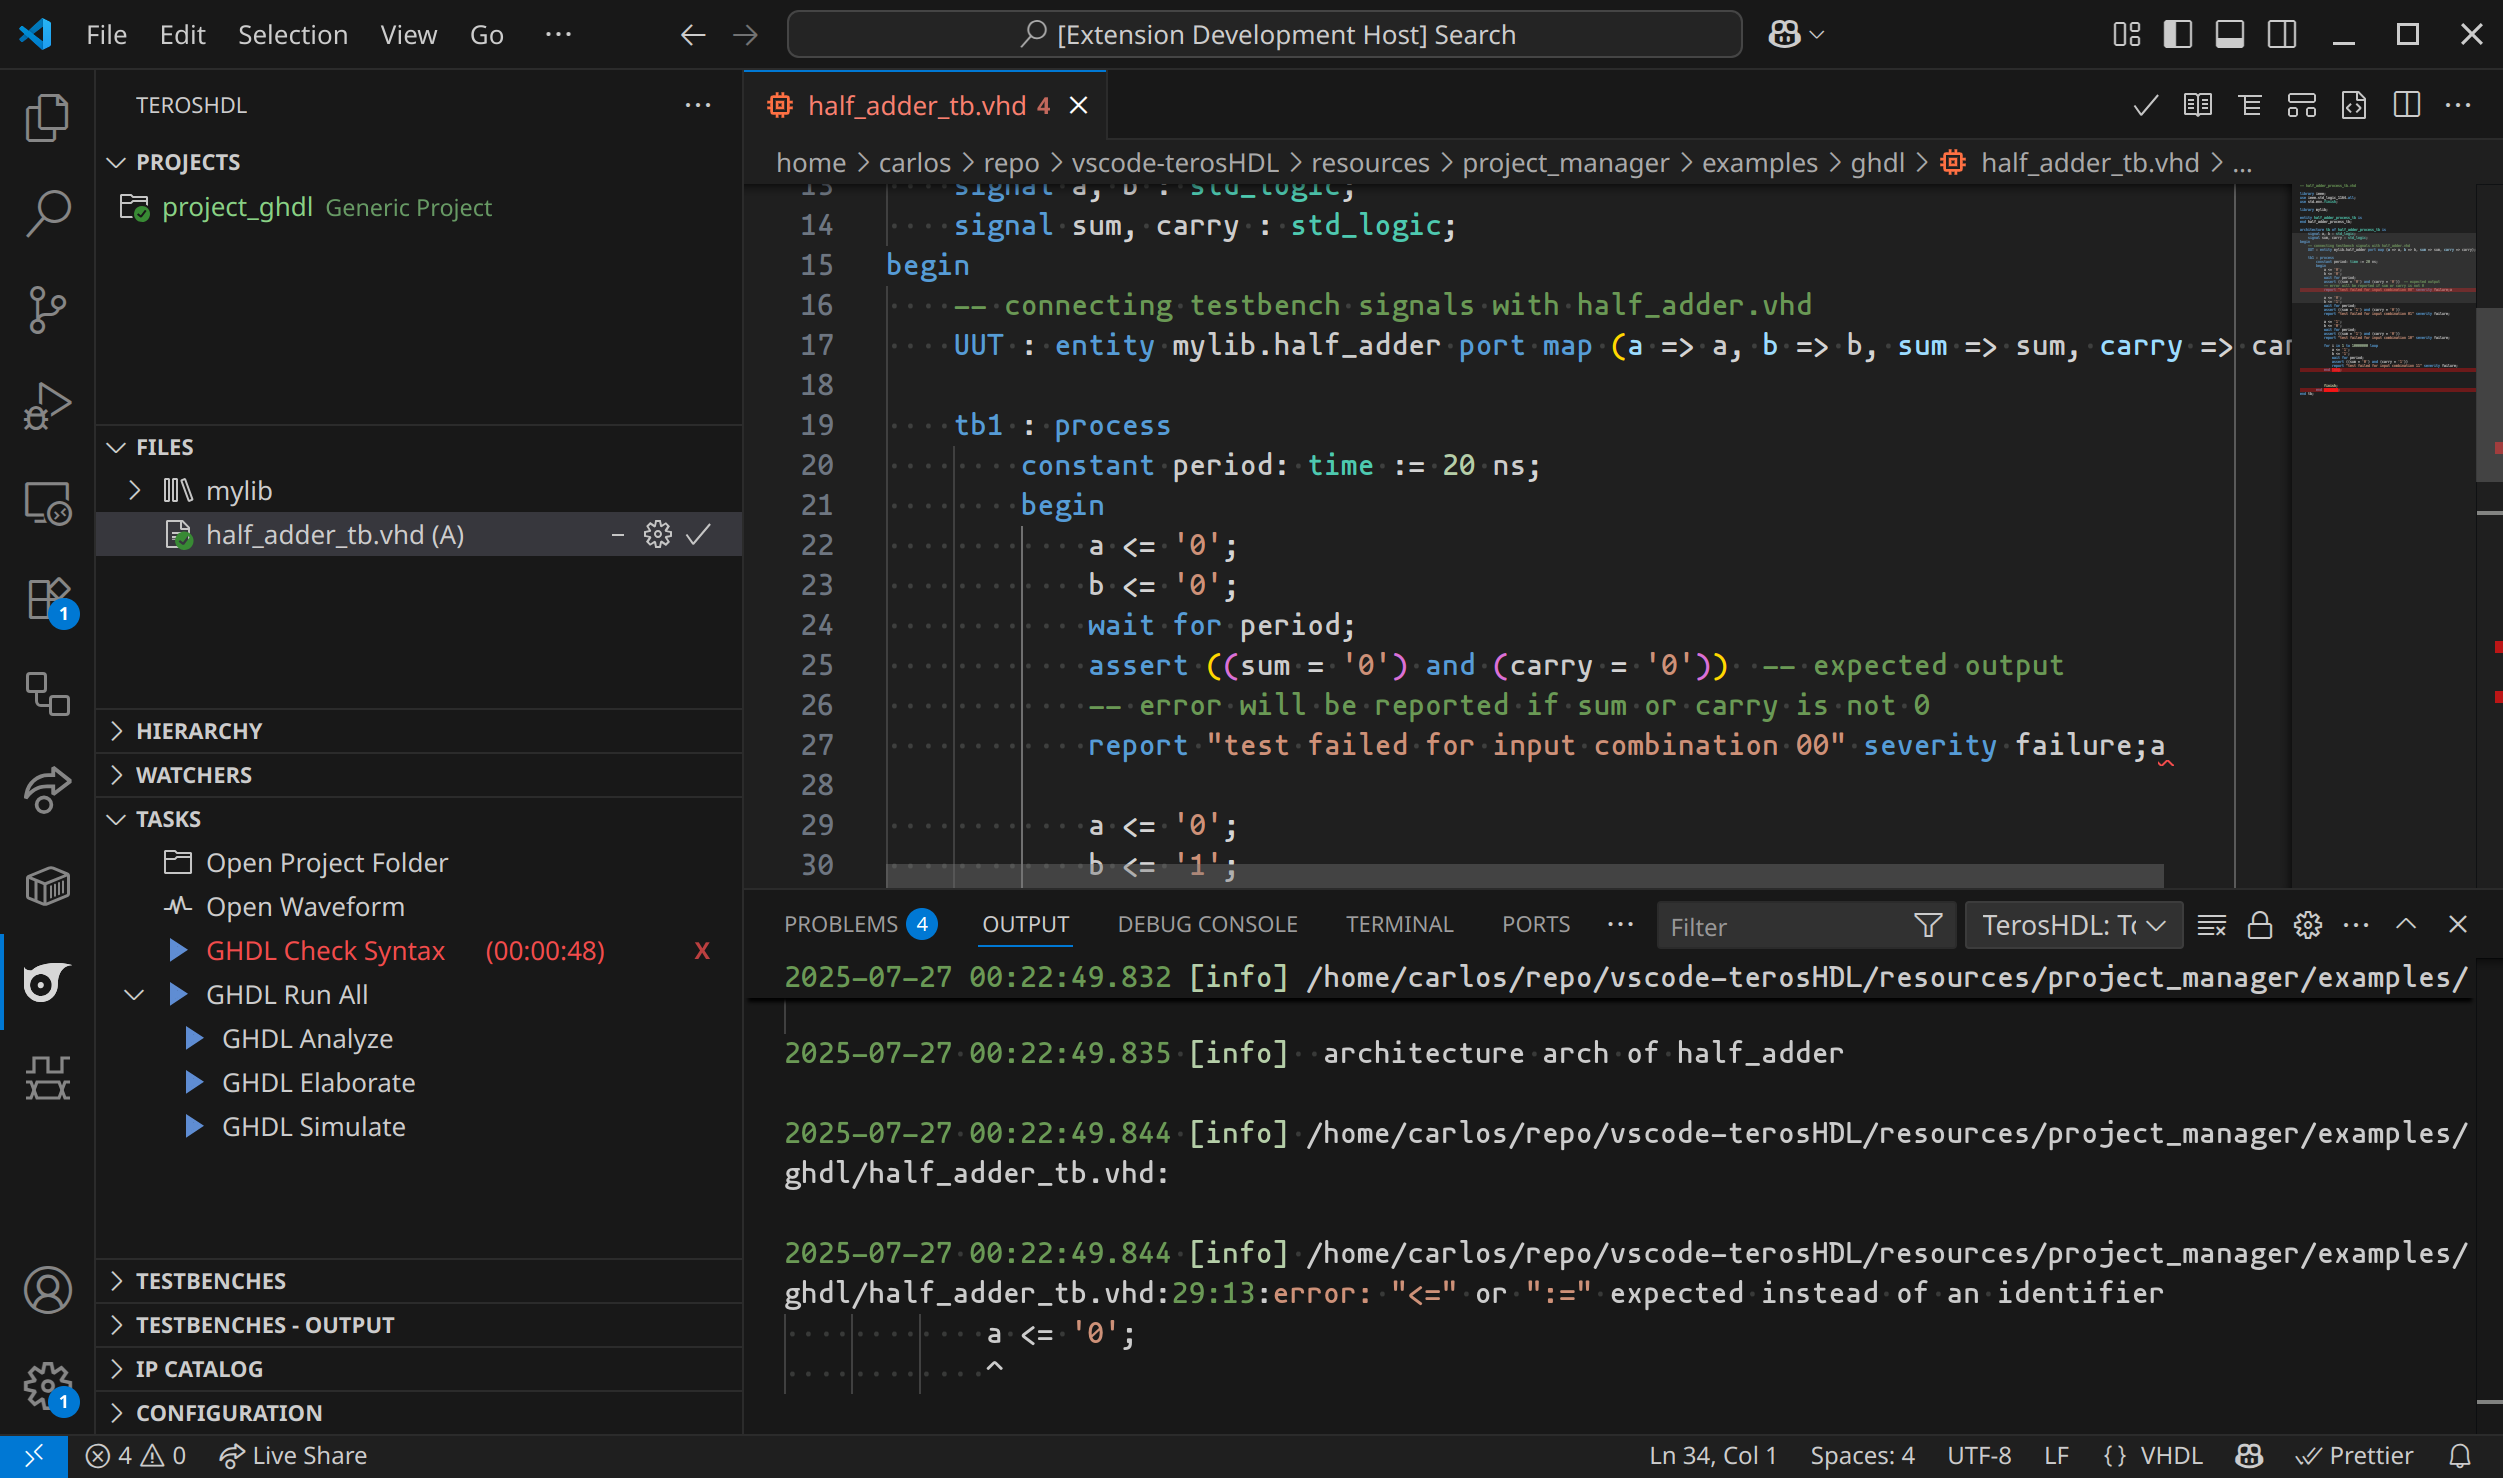
Task: Expand the IP CATALOG section
Action: [116, 1369]
